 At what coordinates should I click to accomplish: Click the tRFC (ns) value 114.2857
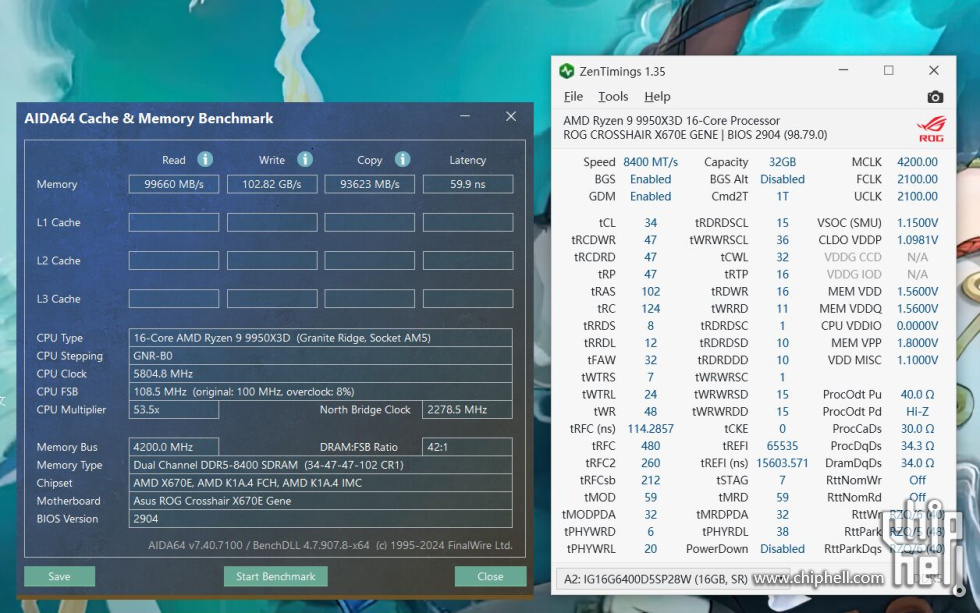coord(651,429)
